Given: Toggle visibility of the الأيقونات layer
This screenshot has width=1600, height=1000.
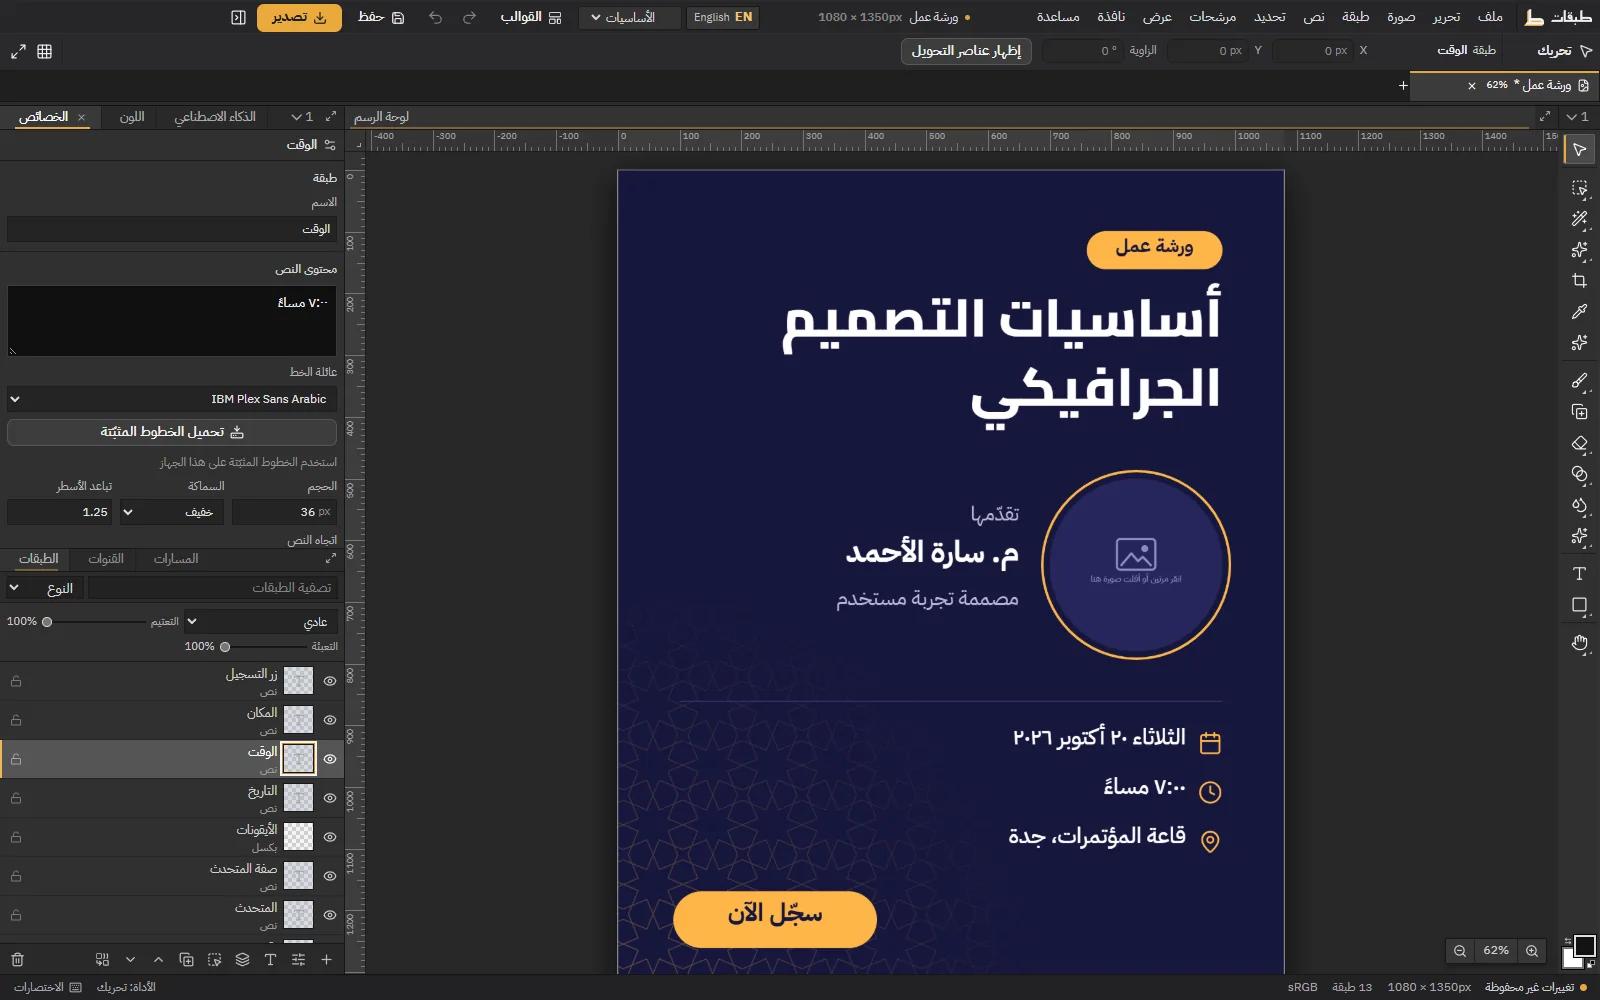Looking at the screenshot, I should point(329,837).
